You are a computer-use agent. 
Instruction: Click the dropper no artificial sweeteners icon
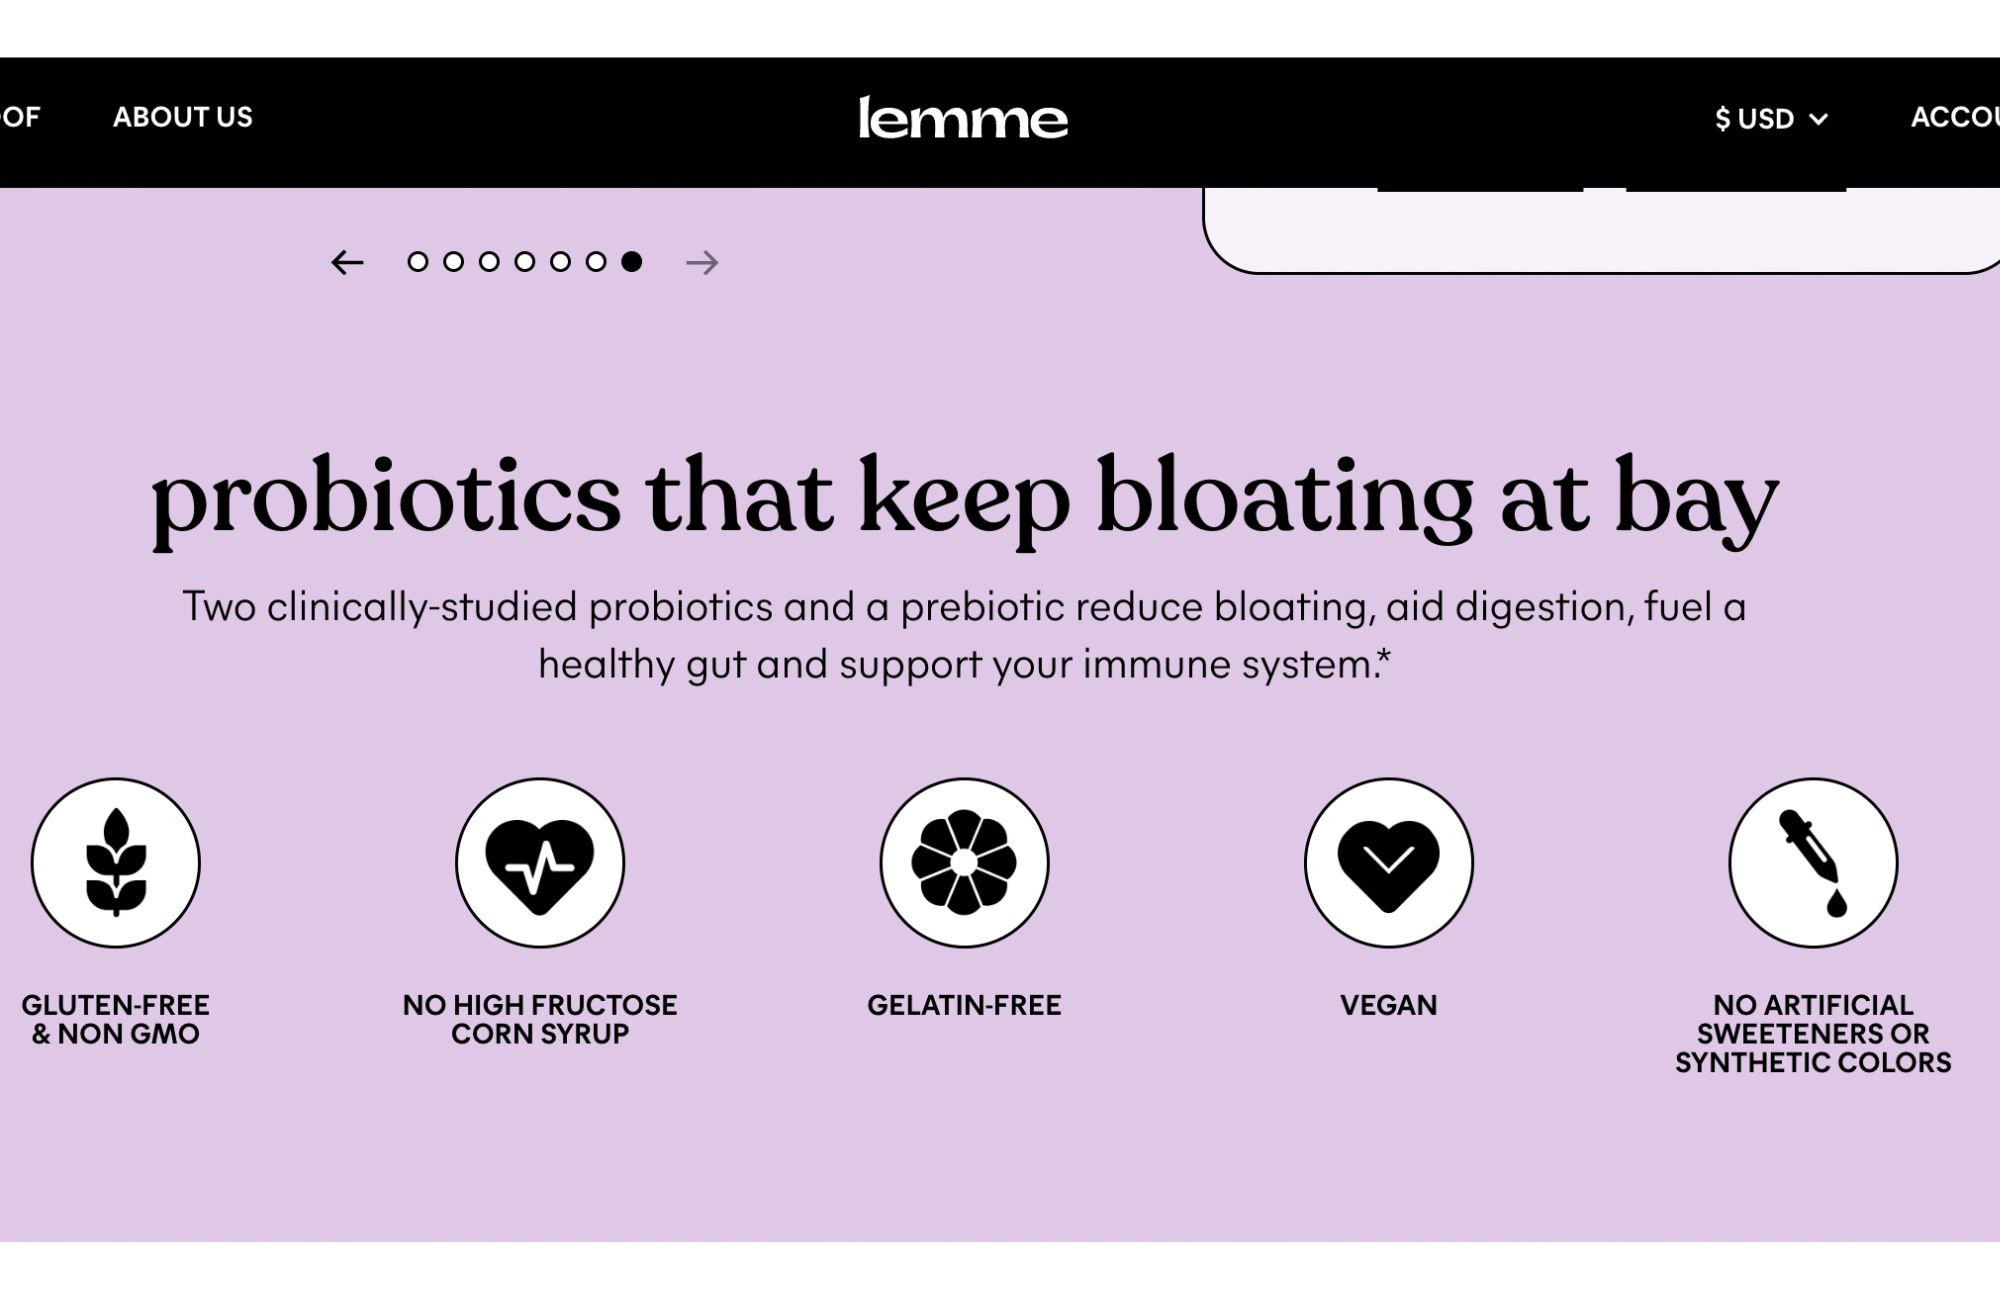[x=1813, y=863]
